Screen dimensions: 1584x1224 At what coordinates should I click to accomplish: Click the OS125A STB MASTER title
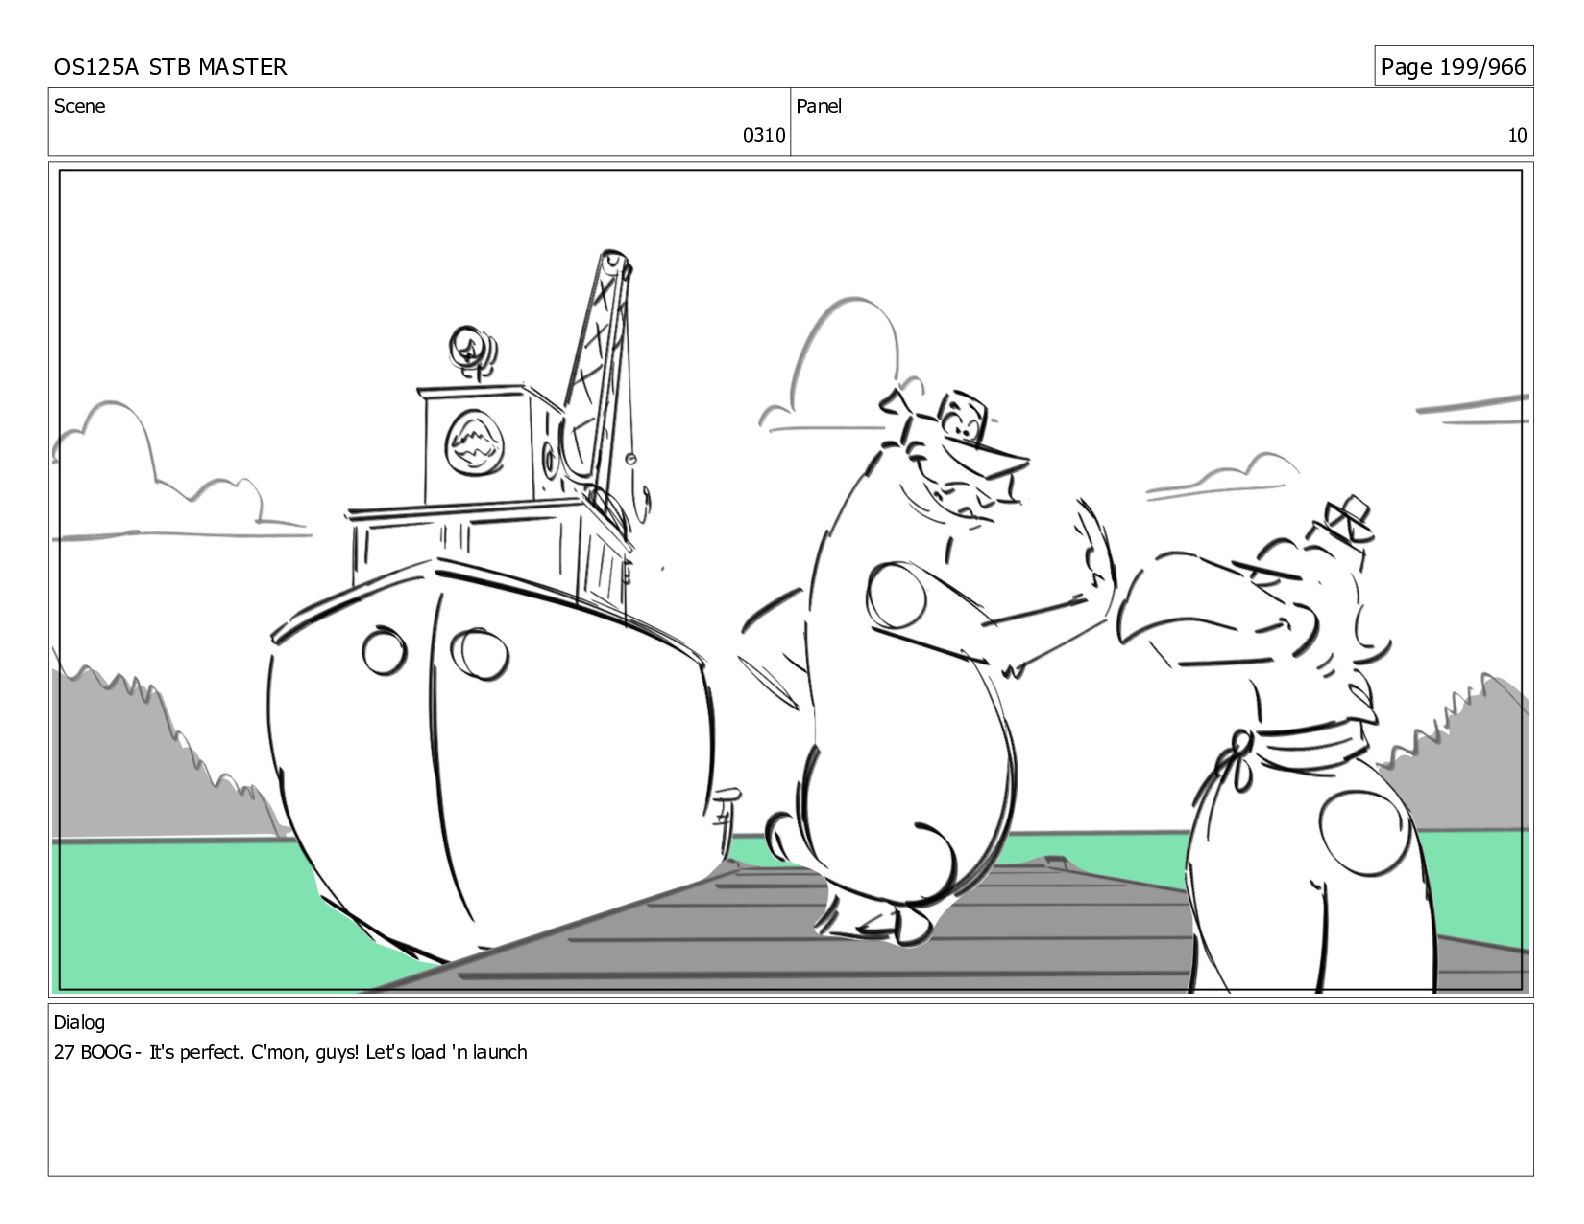(x=170, y=67)
